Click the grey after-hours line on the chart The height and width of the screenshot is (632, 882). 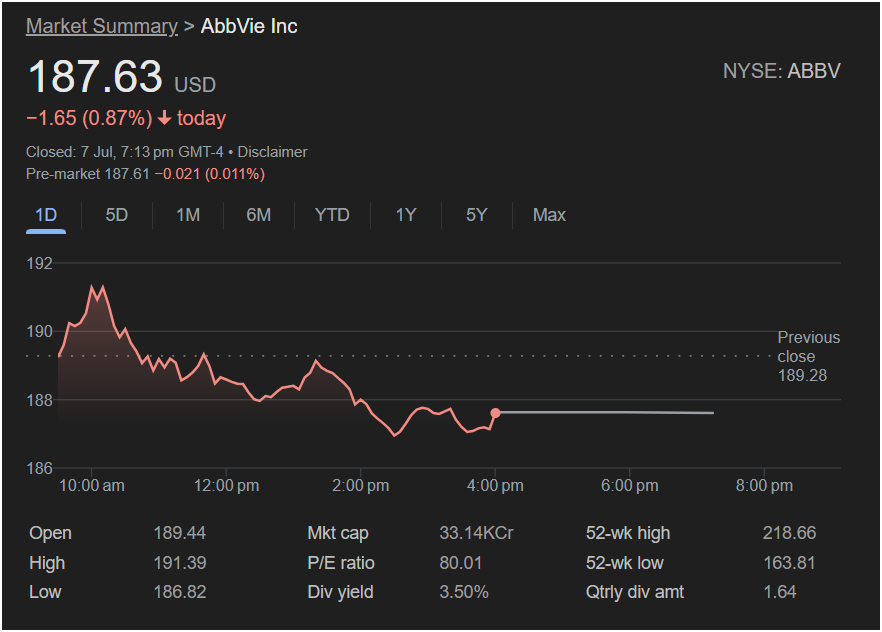pyautogui.click(x=607, y=413)
